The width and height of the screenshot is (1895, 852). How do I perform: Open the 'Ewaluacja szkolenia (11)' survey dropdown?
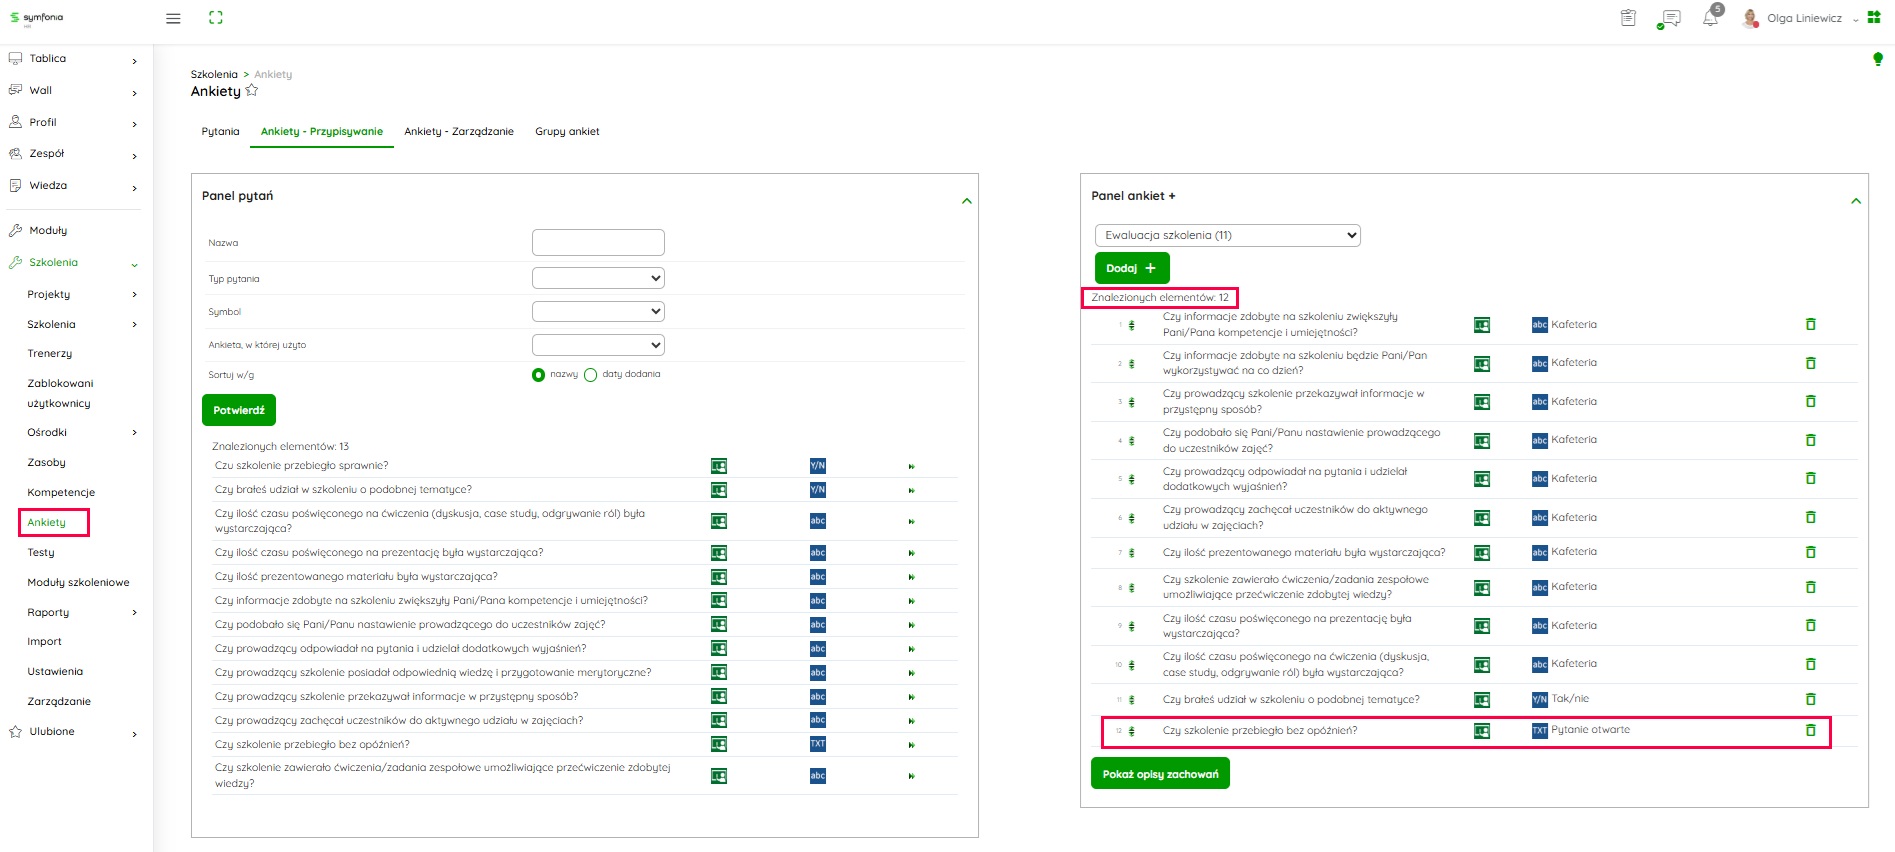[x=1227, y=235]
